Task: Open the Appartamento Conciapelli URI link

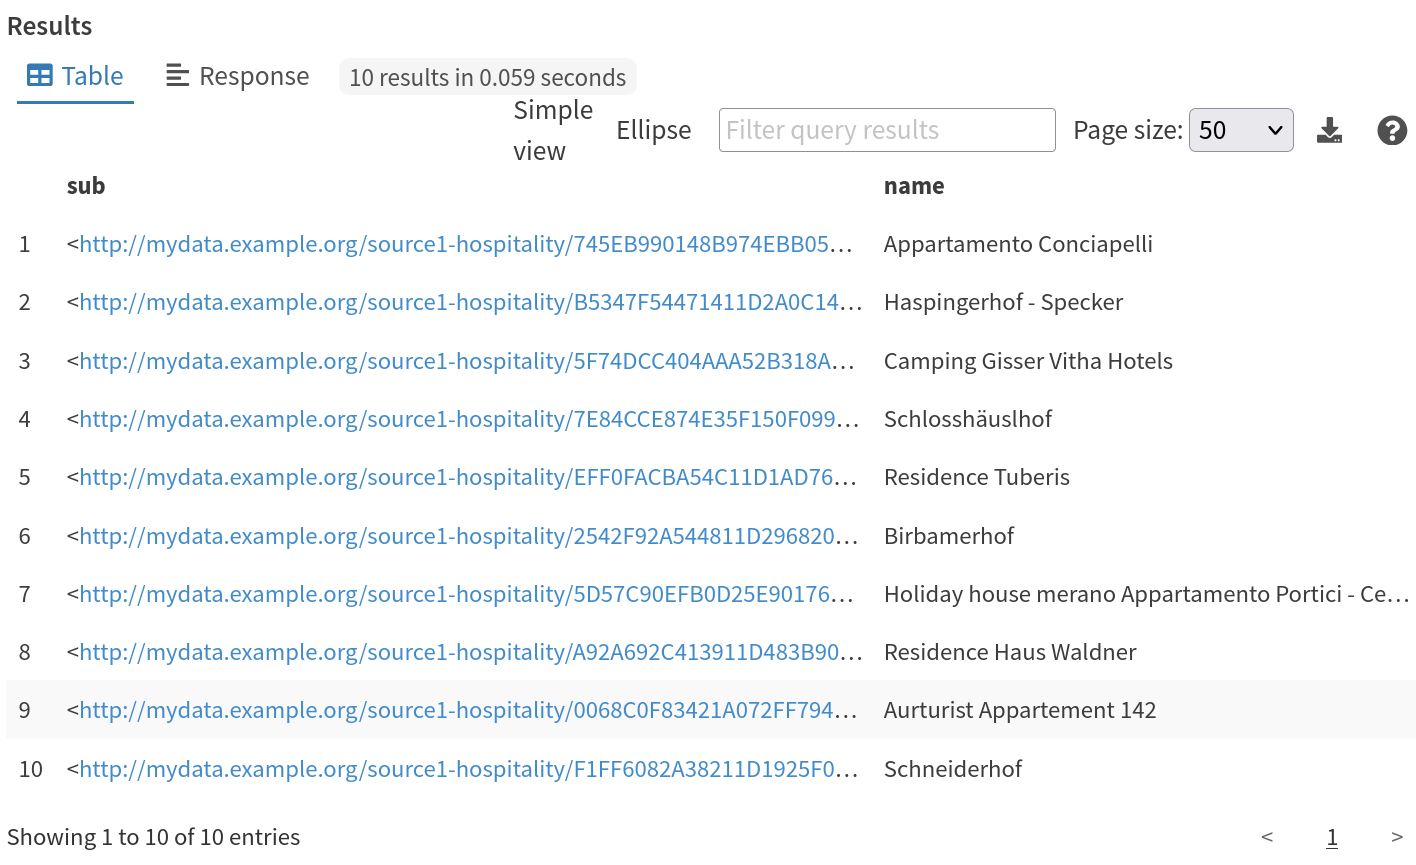Action: 465,244
